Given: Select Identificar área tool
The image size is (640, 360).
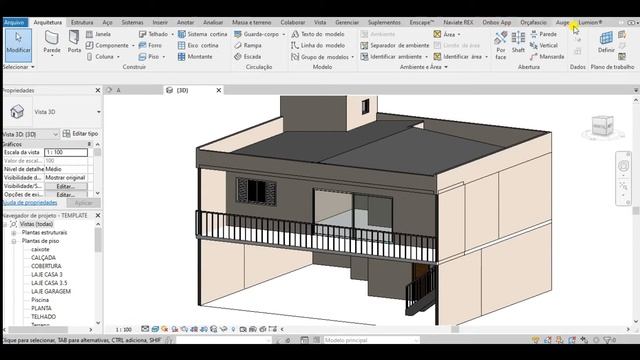Looking at the screenshot, I should [458, 57].
